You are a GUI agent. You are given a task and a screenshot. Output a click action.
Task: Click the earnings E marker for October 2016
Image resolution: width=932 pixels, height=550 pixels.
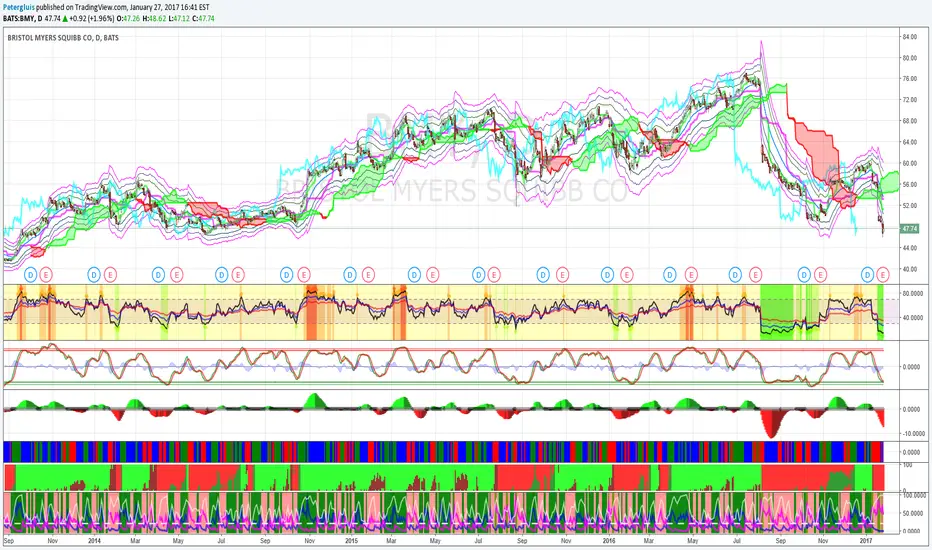(x=820, y=275)
